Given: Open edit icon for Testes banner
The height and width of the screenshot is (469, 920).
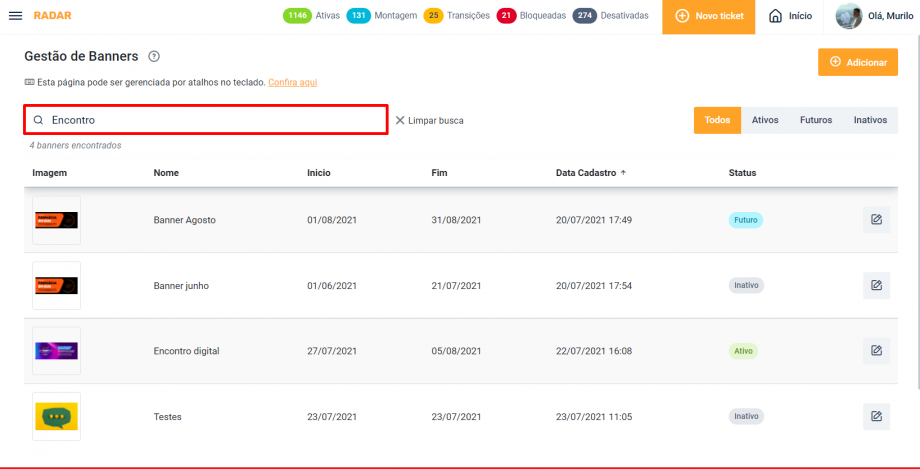Looking at the screenshot, I should [x=876, y=416].
